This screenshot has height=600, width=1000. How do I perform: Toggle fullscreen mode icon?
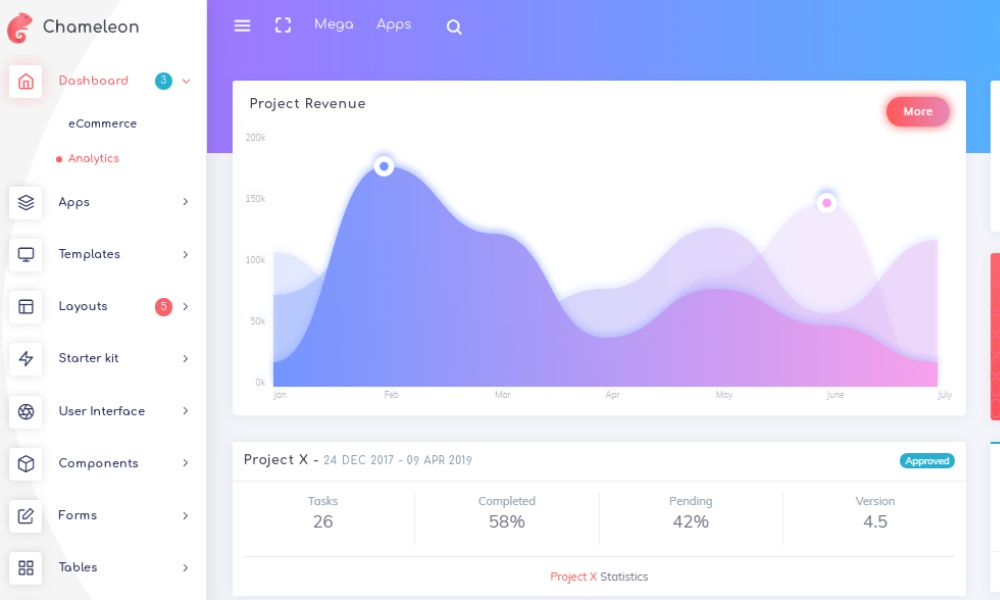(283, 26)
